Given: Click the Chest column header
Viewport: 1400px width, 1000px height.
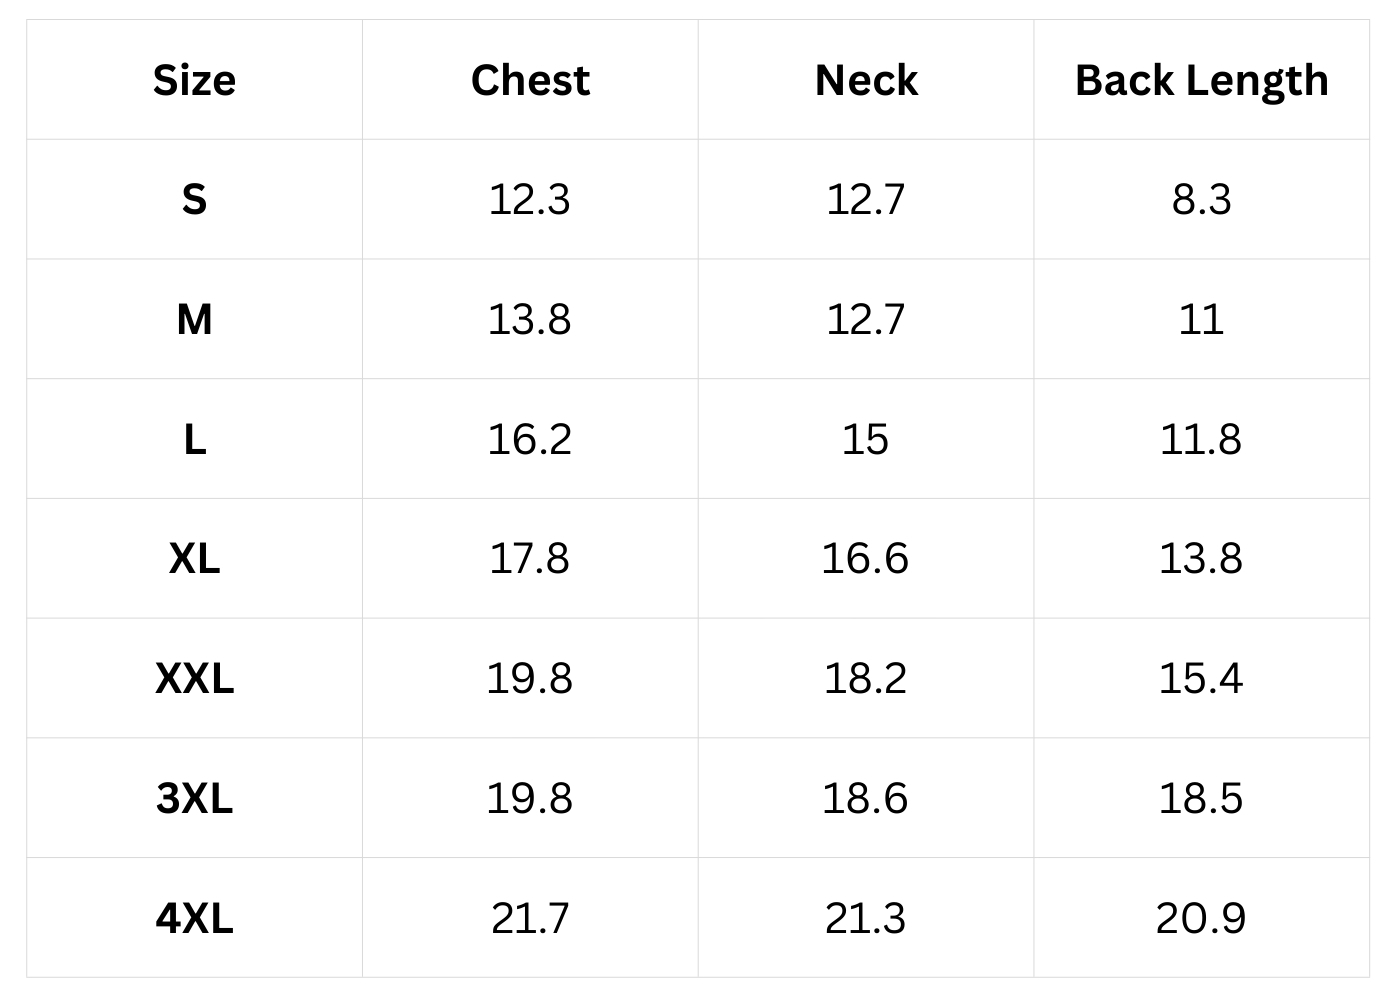Looking at the screenshot, I should click(x=530, y=80).
